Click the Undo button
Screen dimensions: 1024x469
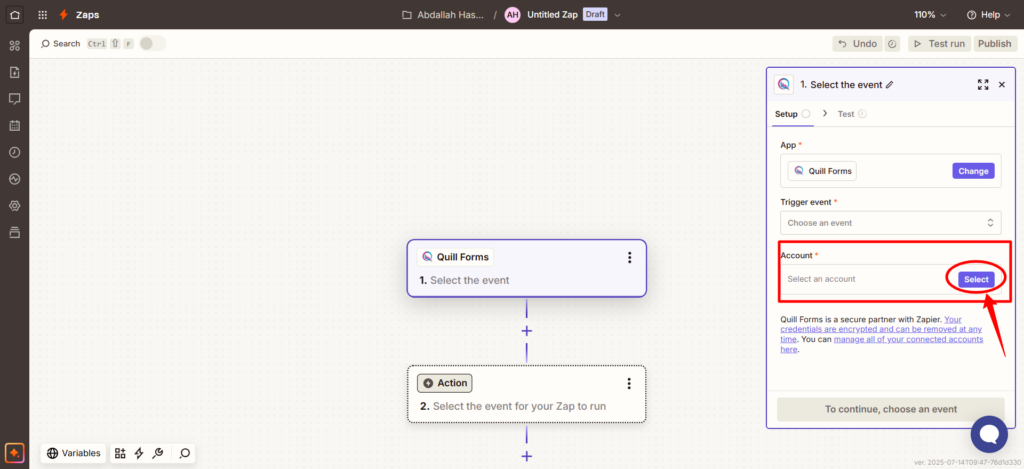coord(857,44)
